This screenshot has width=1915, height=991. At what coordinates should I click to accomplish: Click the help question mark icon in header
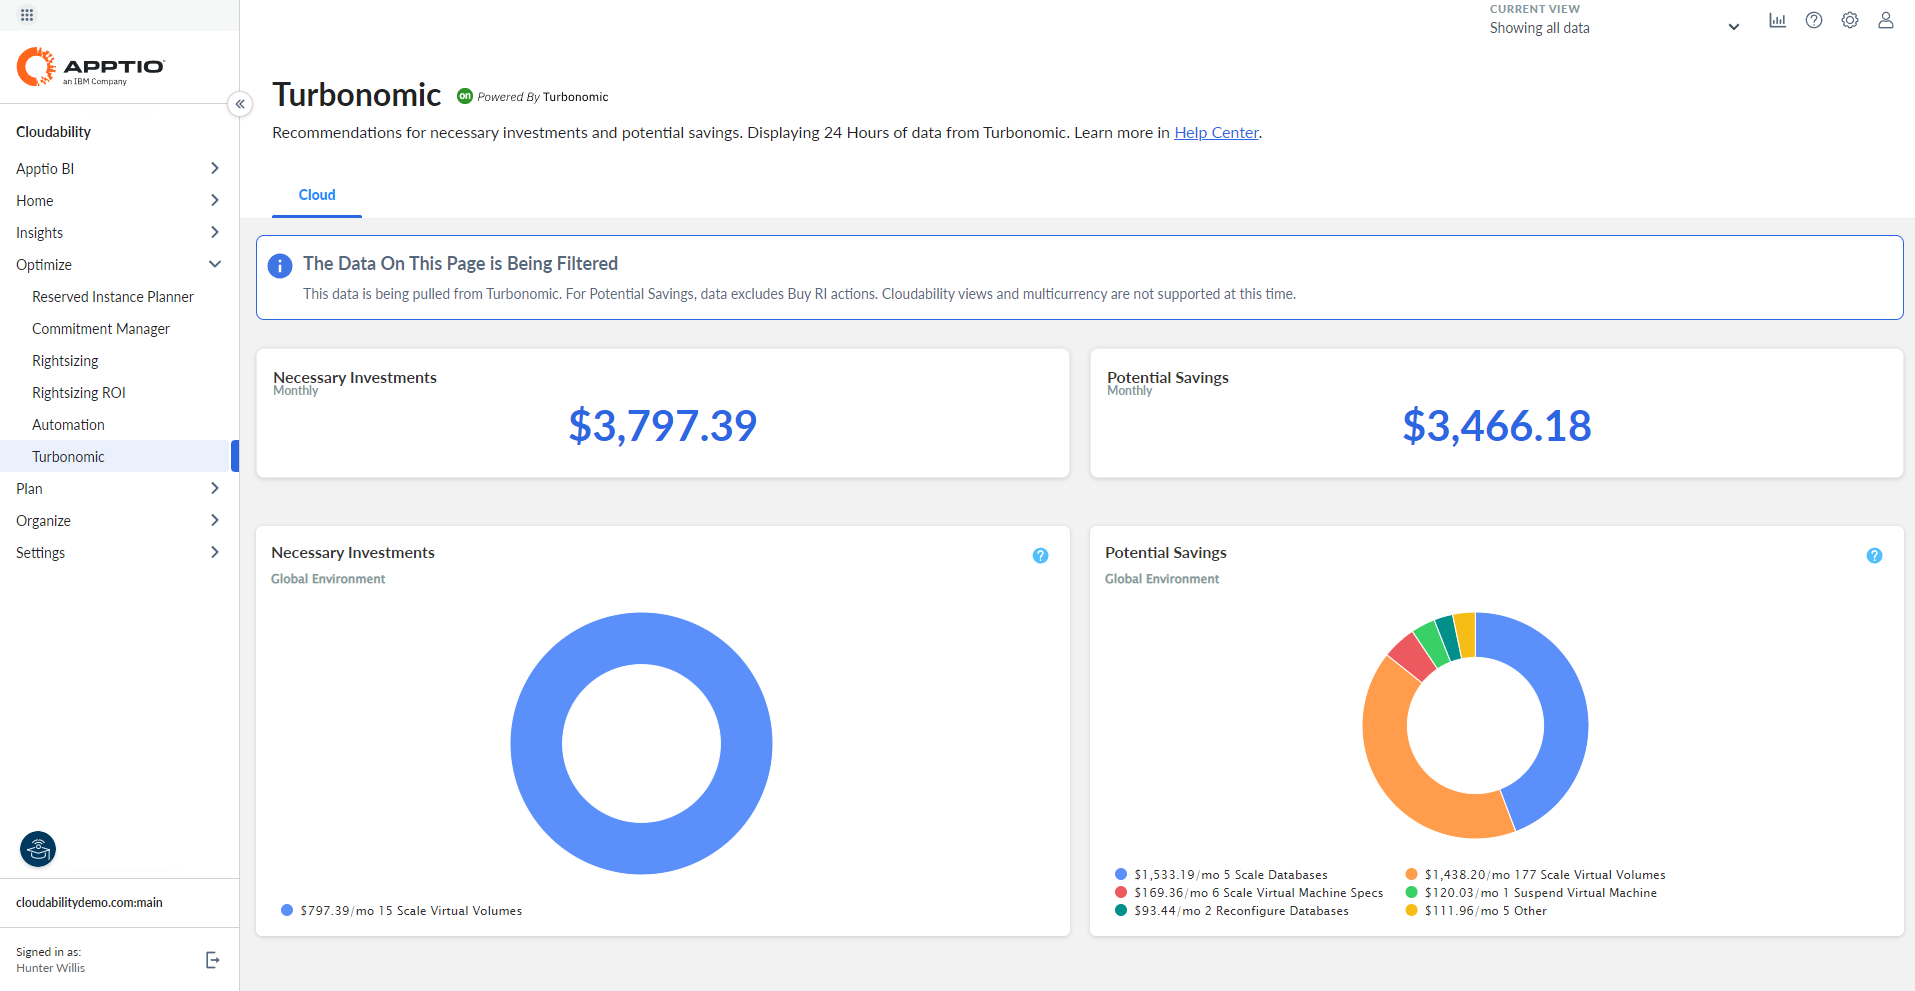pos(1813,21)
